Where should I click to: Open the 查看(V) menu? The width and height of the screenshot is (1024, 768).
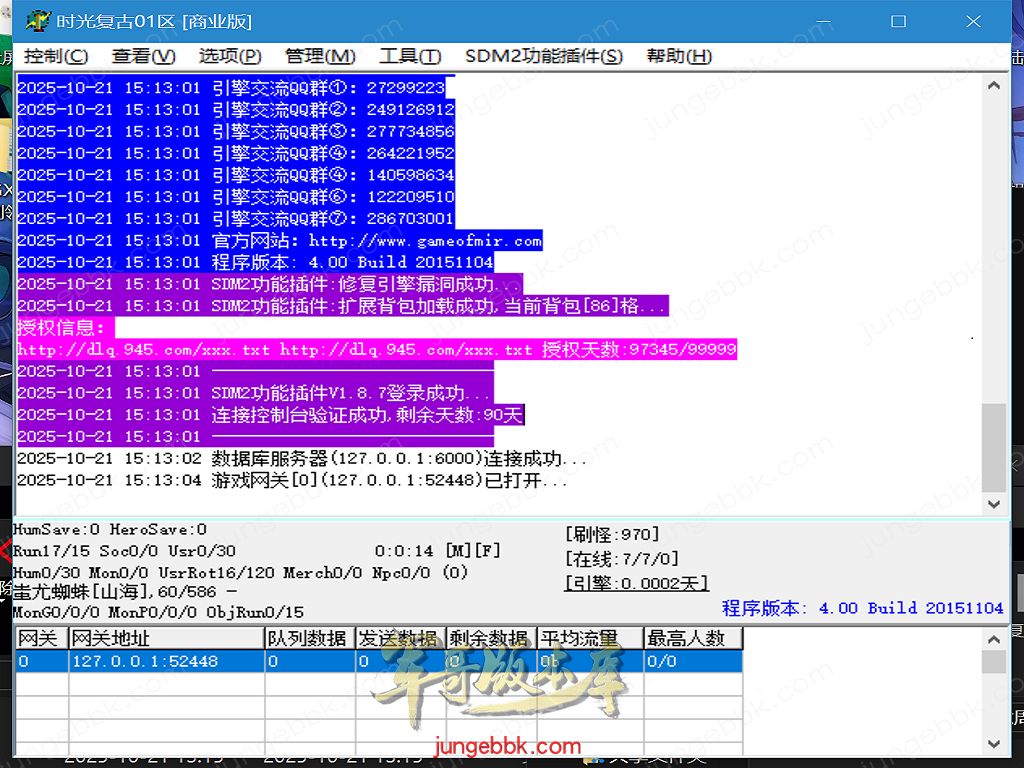[143, 56]
